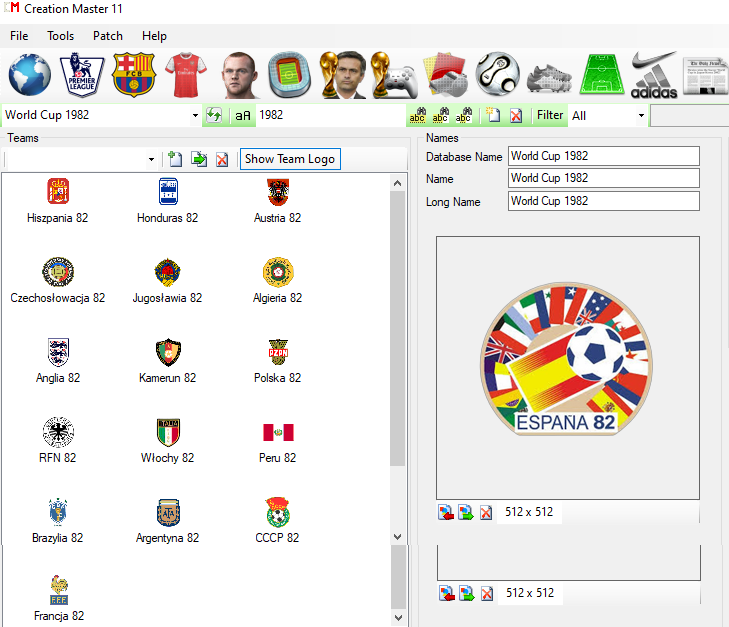
Task: Open the Premier League leagues icon
Action: (82, 75)
